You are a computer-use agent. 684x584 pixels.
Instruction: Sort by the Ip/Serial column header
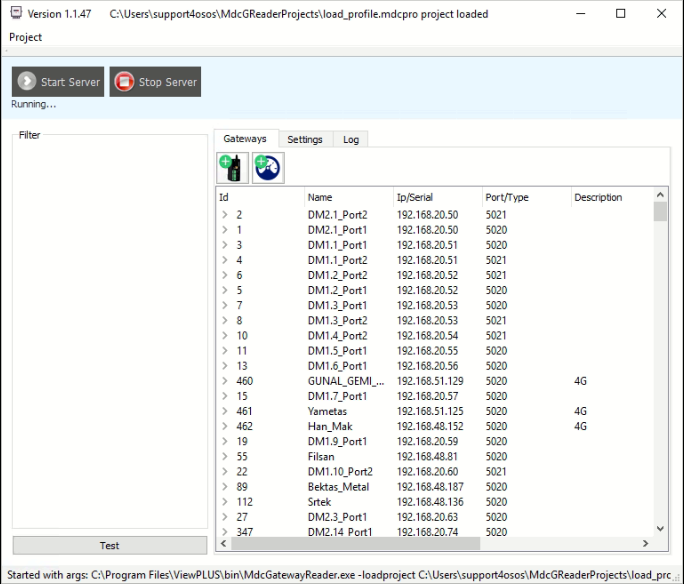(415, 197)
